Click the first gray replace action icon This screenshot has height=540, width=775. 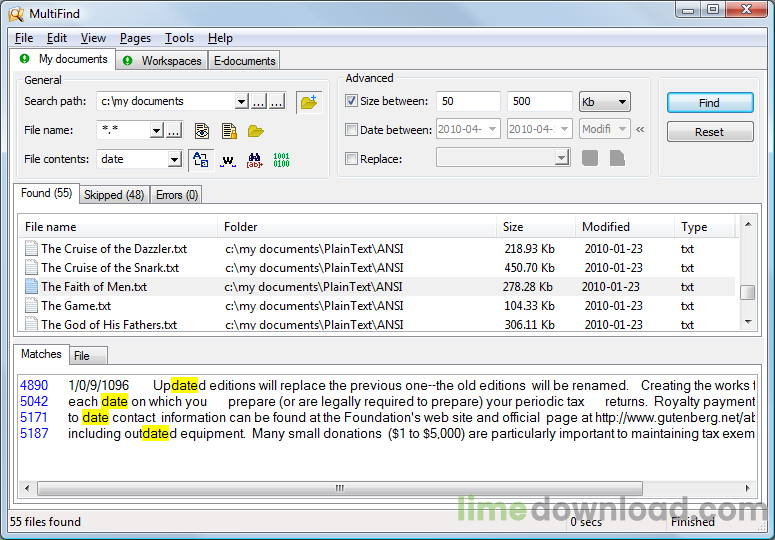[x=590, y=158]
